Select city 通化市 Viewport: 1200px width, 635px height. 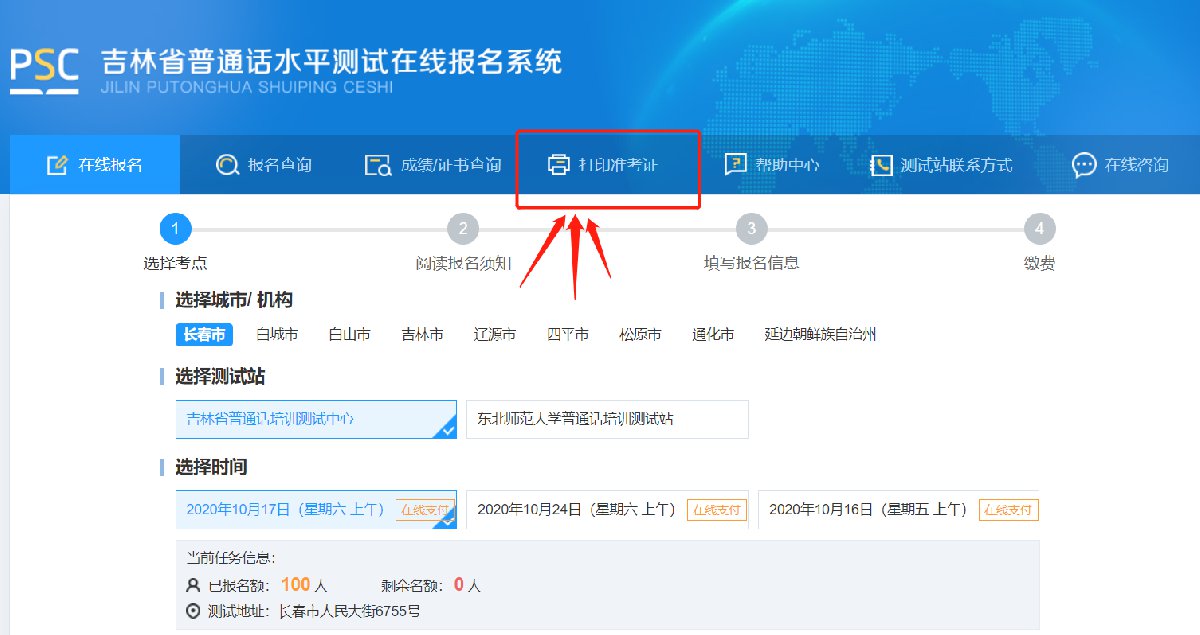coord(713,335)
